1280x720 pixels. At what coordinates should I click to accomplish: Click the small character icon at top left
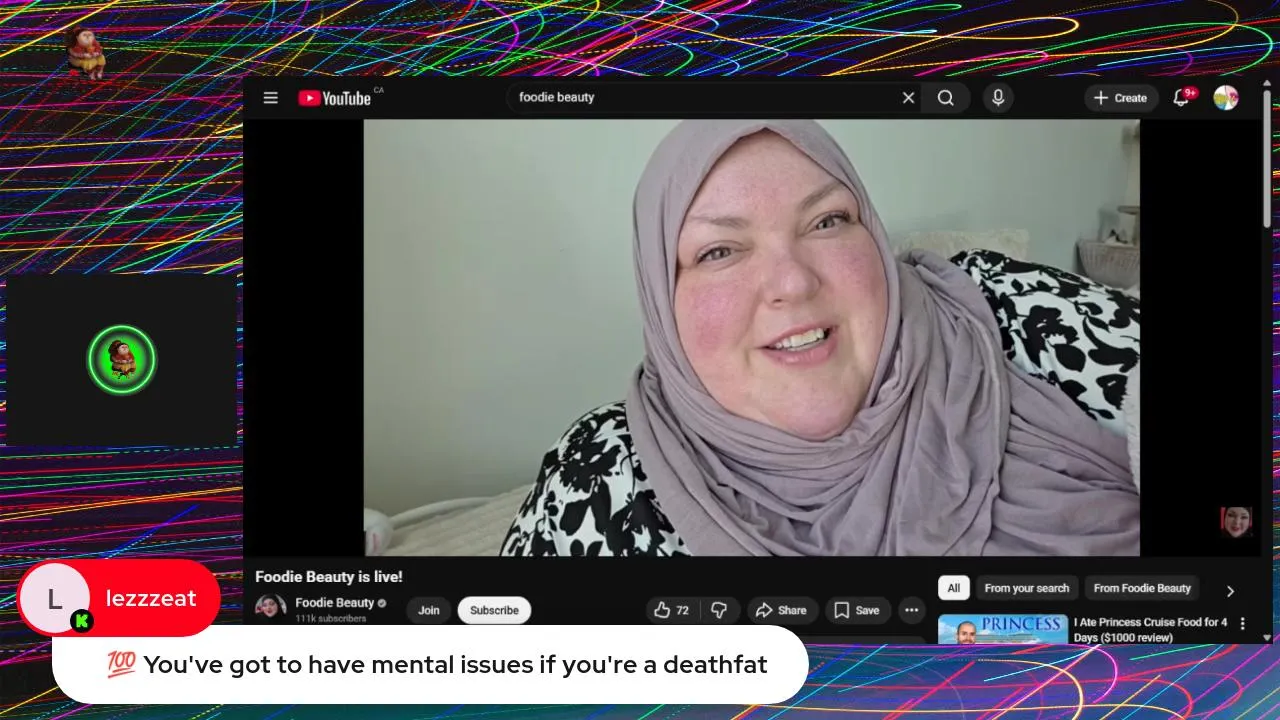point(86,52)
